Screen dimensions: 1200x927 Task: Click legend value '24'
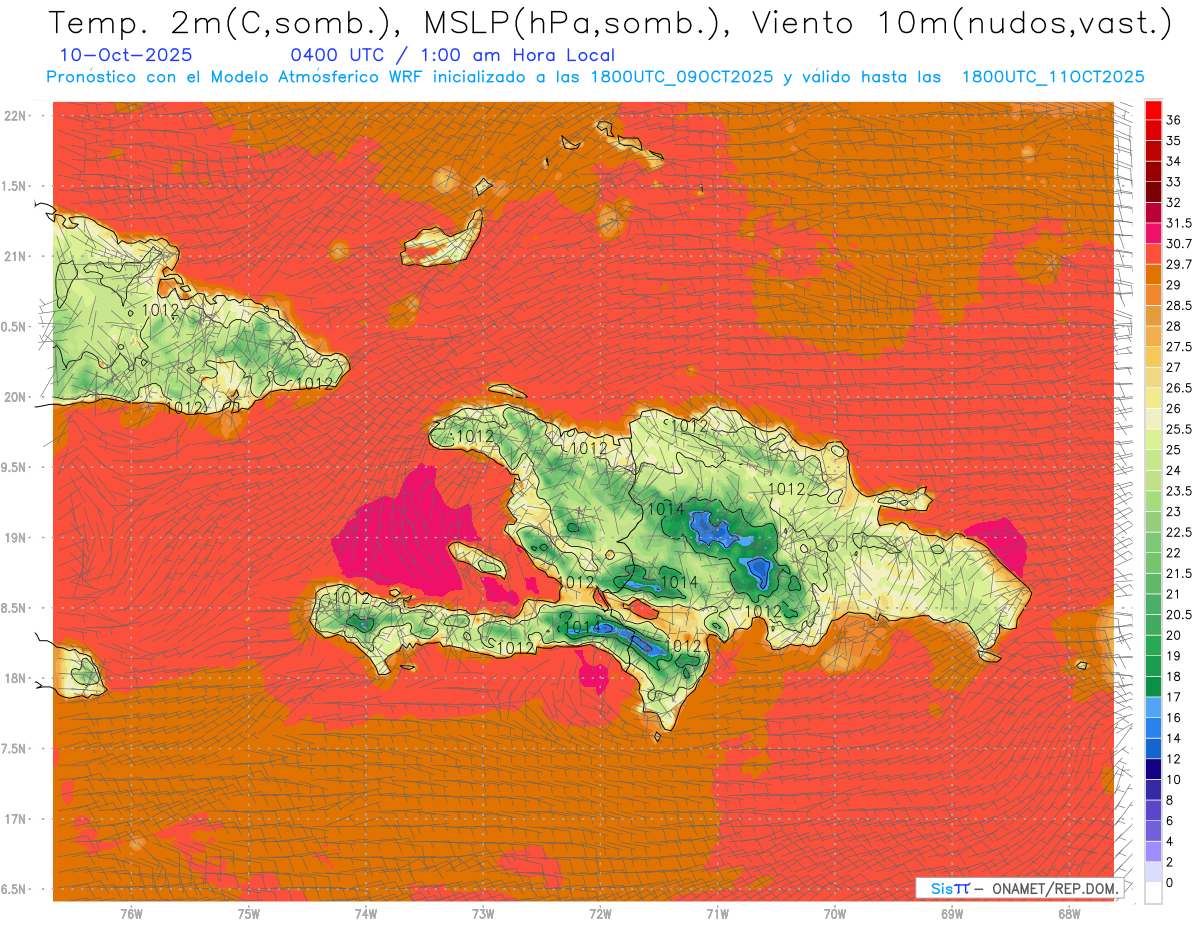[x=1174, y=470]
